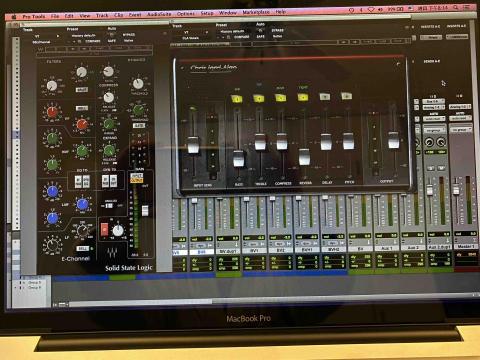Click COMPARE in the CLA Vocals header
The height and width of the screenshot is (360, 480).
point(242,37)
